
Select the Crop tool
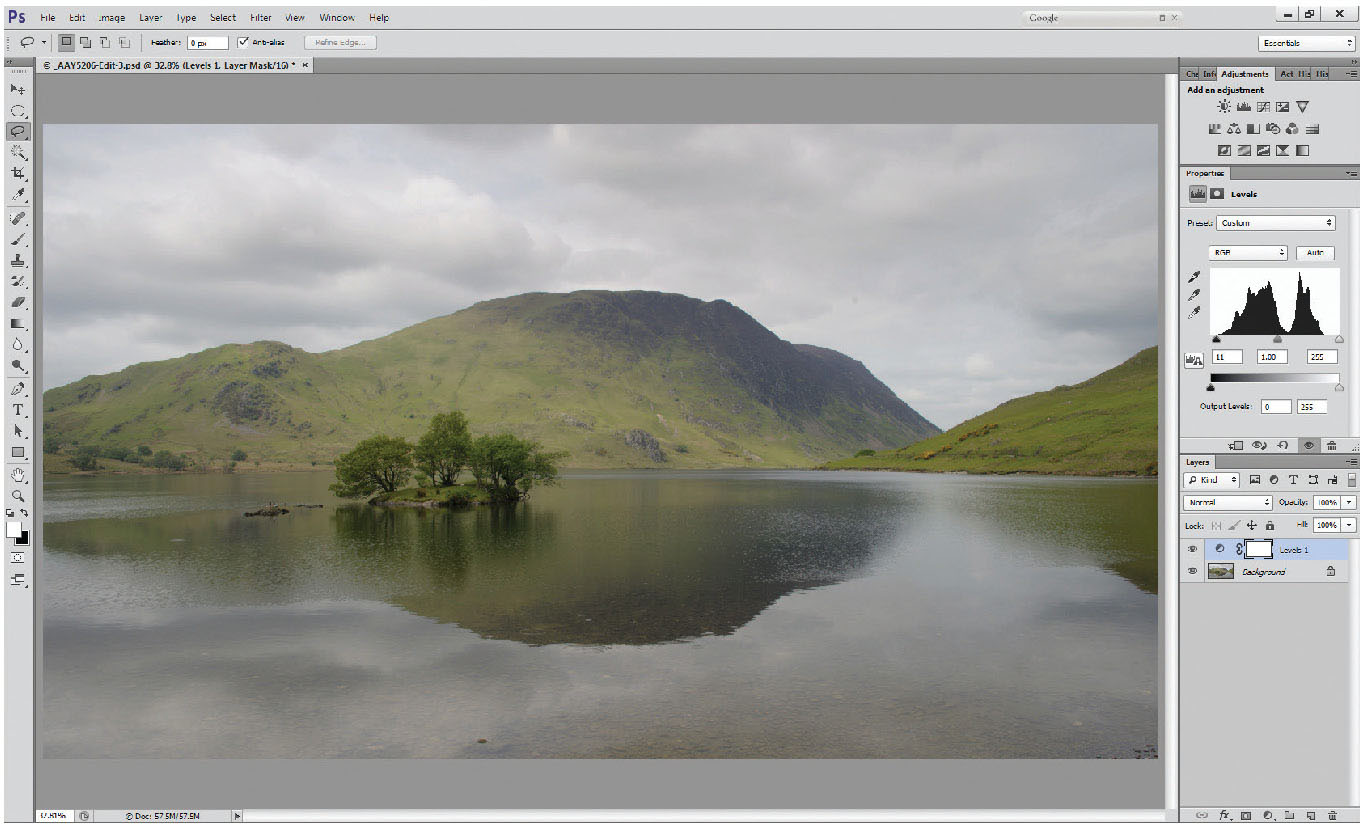[18, 174]
